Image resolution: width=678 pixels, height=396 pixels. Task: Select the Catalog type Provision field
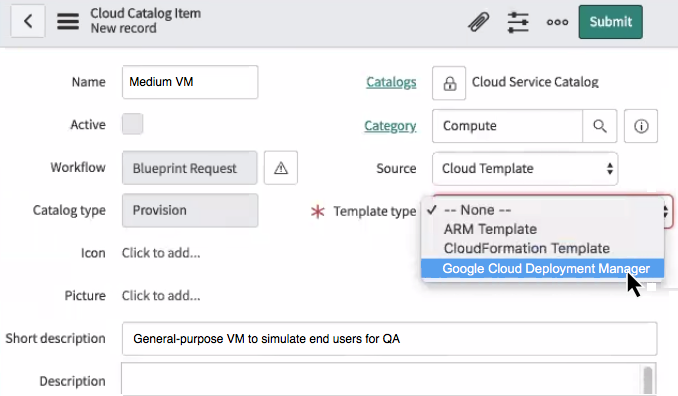pyautogui.click(x=190, y=211)
